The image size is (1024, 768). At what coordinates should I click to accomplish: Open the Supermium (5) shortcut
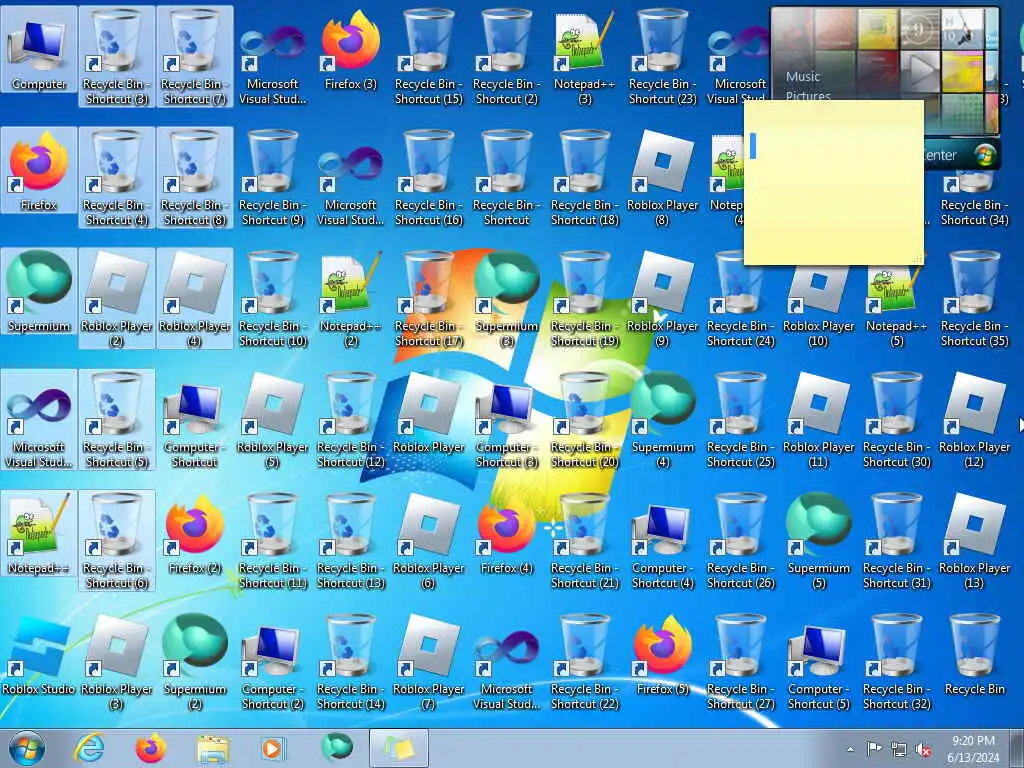(x=818, y=541)
